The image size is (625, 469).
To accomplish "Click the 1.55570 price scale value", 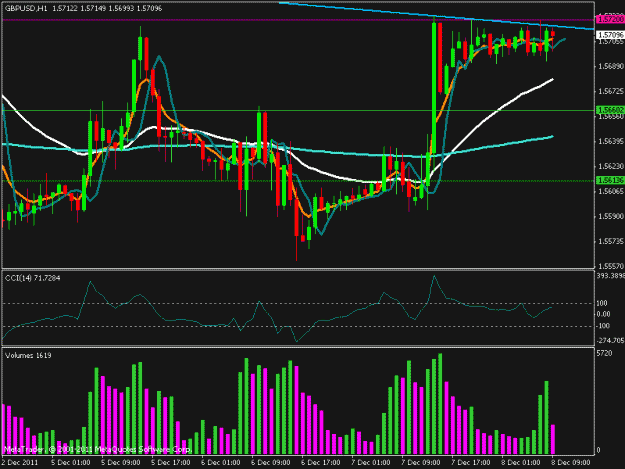I will click(611, 266).
